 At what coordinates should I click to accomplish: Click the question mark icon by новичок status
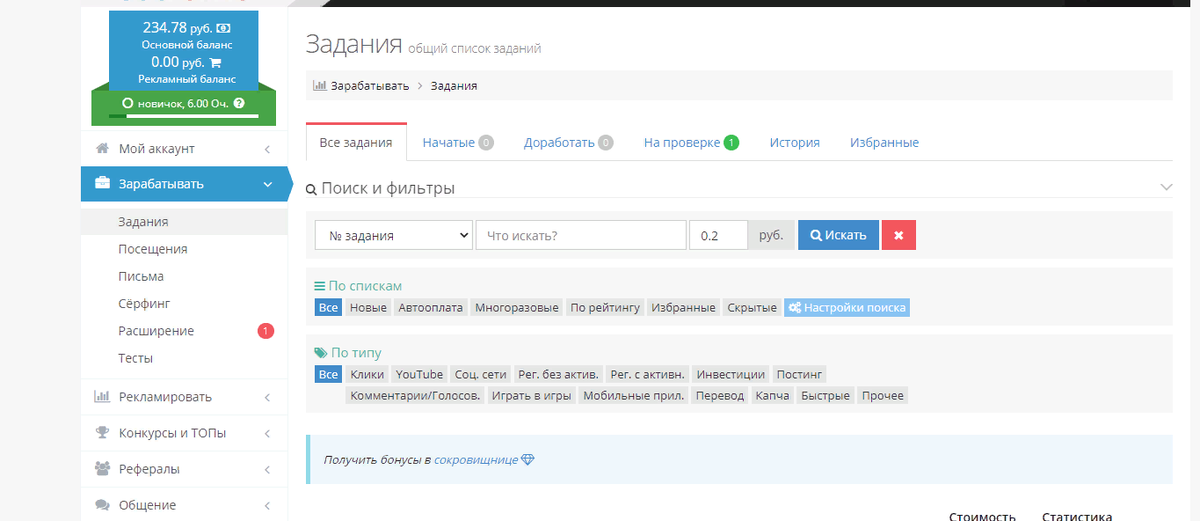238,103
